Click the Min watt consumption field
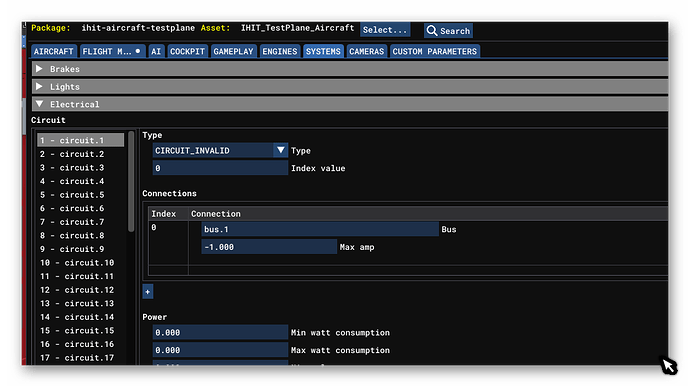The height and width of the screenshot is (386, 690). (x=220, y=332)
